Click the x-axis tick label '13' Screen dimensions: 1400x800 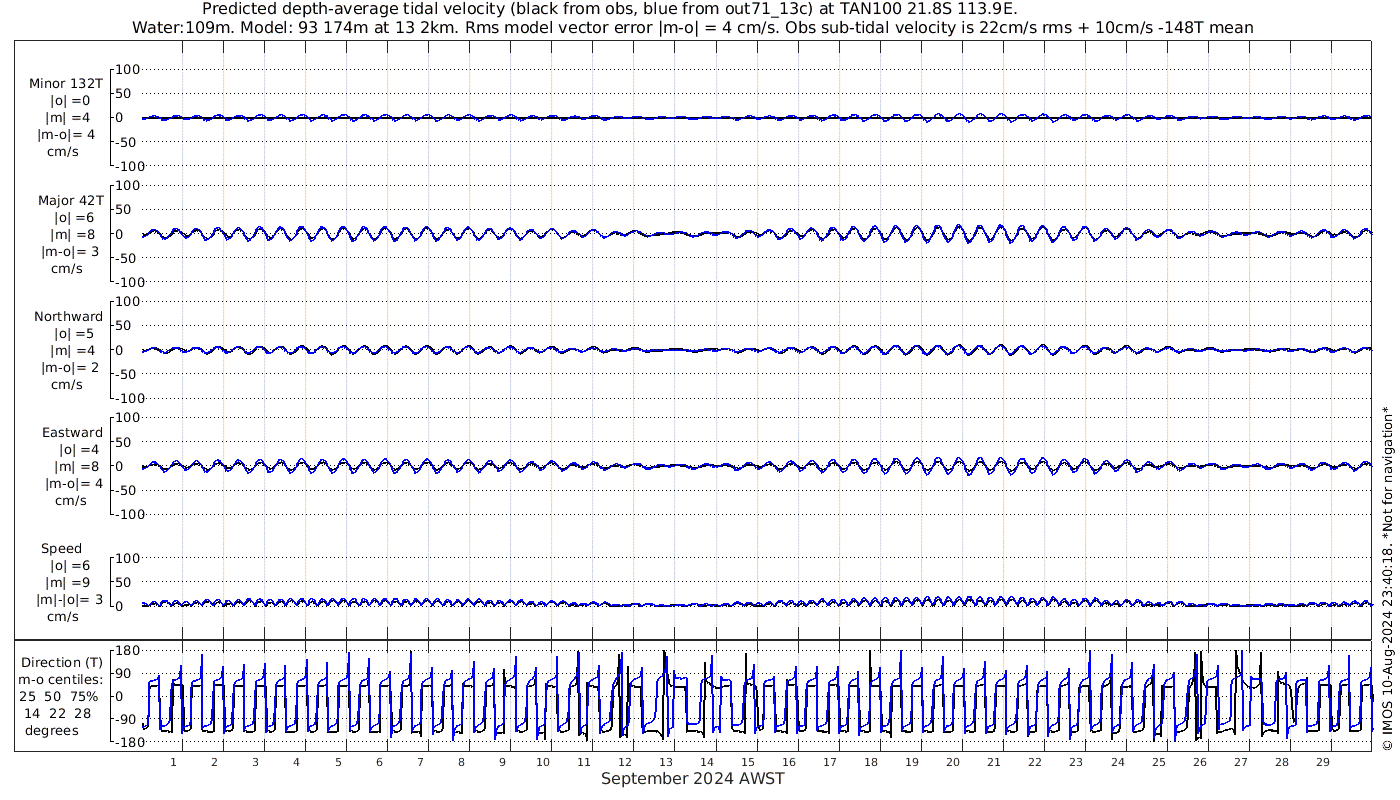666,762
